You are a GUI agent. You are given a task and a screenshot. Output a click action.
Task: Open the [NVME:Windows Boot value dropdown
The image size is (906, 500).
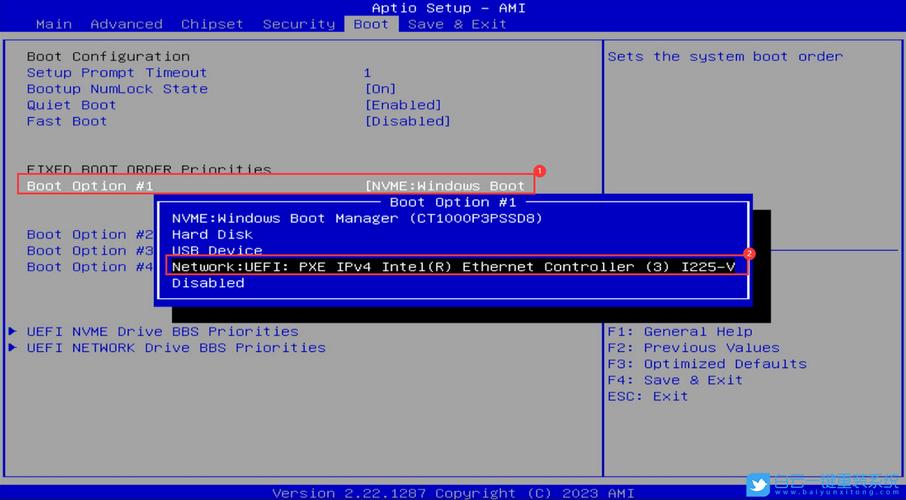[x=445, y=186]
